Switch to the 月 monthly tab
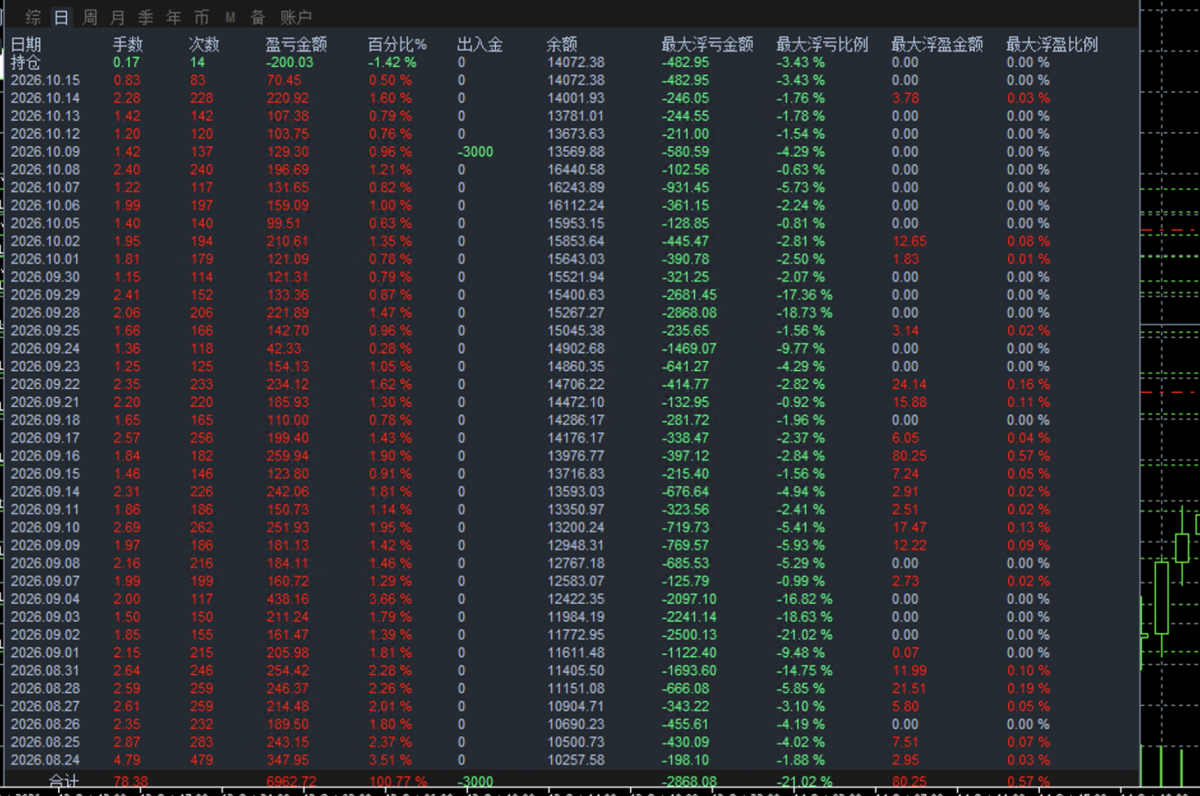The height and width of the screenshot is (796, 1200). coord(118,17)
